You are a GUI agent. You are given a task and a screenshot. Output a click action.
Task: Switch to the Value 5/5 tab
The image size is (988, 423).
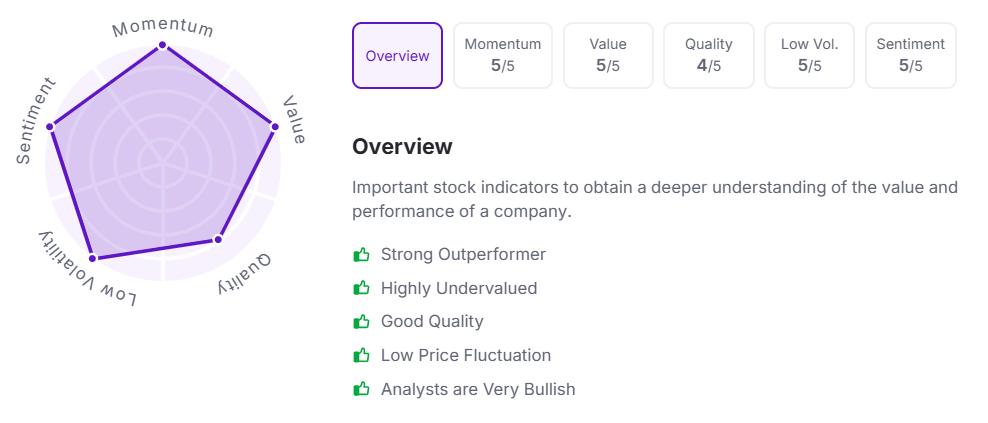608,56
